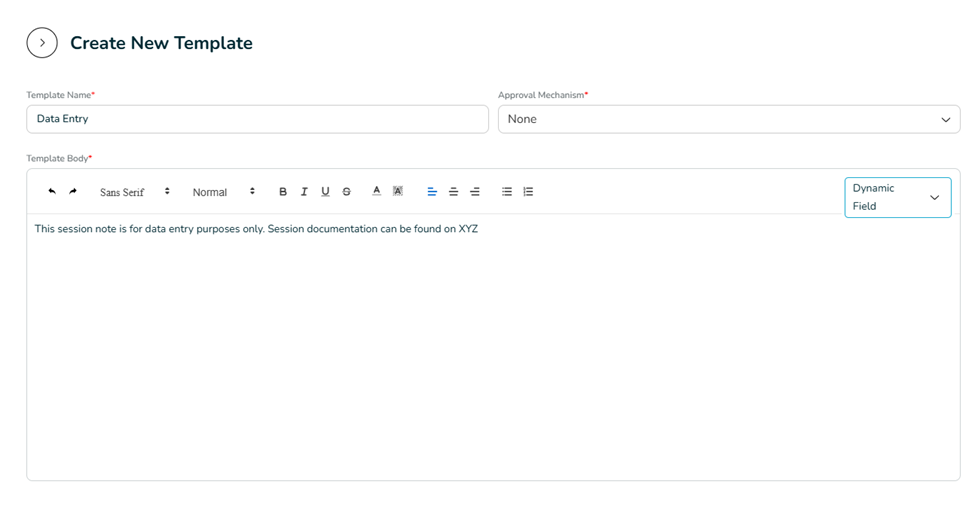This screenshot has height=506, width=975.
Task: Open the Normal text size dropdown
Action: pyautogui.click(x=224, y=192)
